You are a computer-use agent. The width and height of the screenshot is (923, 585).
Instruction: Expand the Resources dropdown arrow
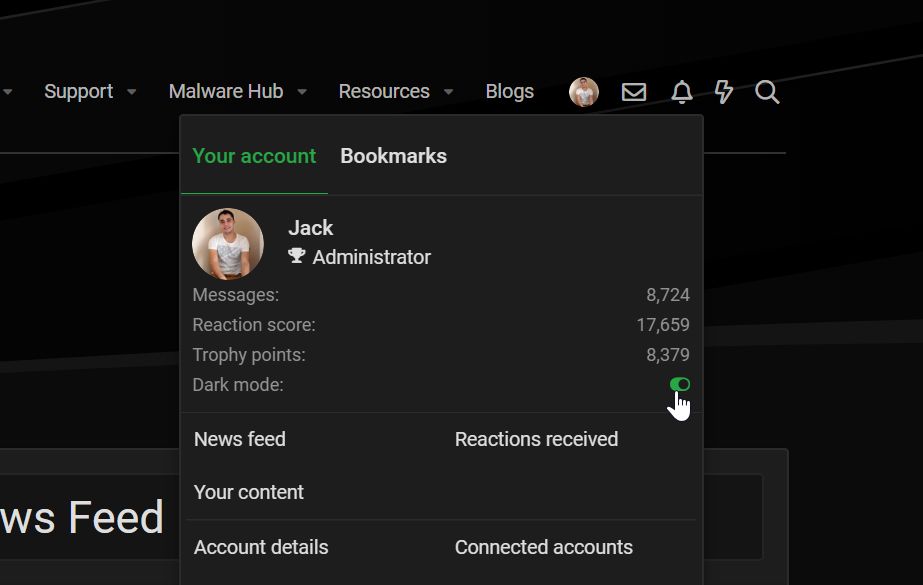coord(448,92)
